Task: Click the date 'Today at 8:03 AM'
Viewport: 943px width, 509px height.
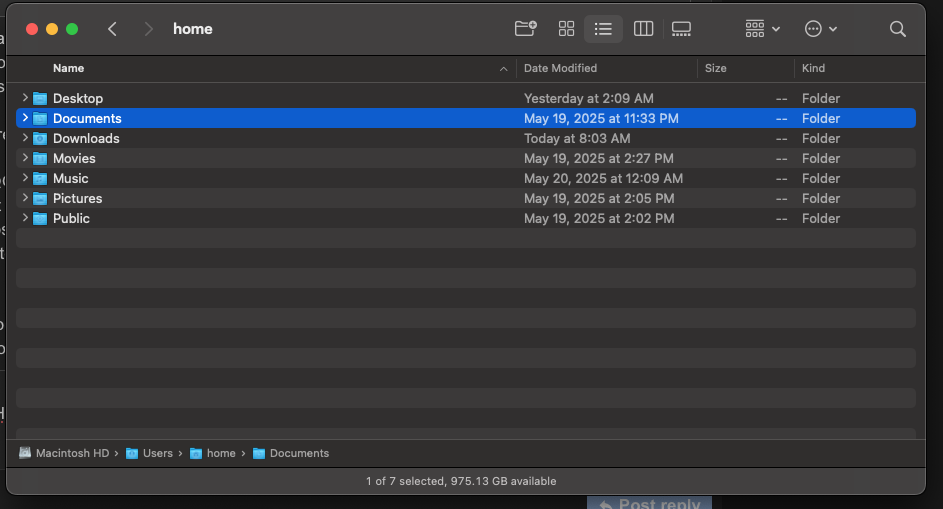Action: pyautogui.click(x=577, y=138)
